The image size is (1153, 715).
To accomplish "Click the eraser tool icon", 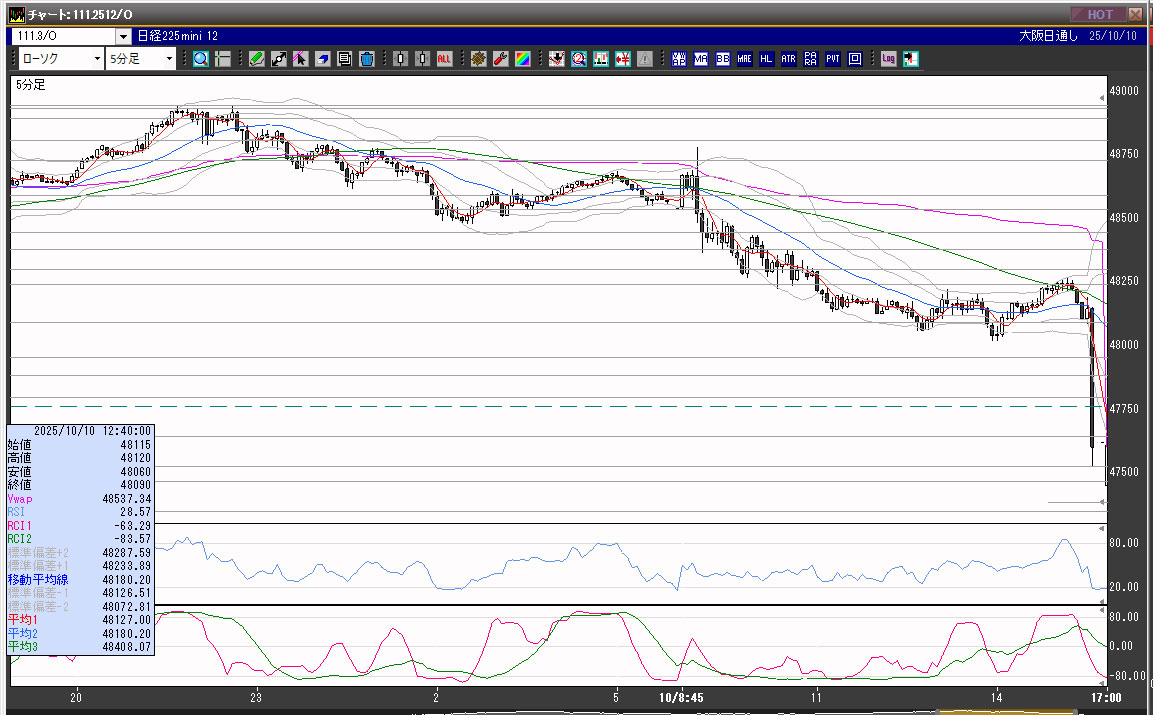I will pos(322,59).
